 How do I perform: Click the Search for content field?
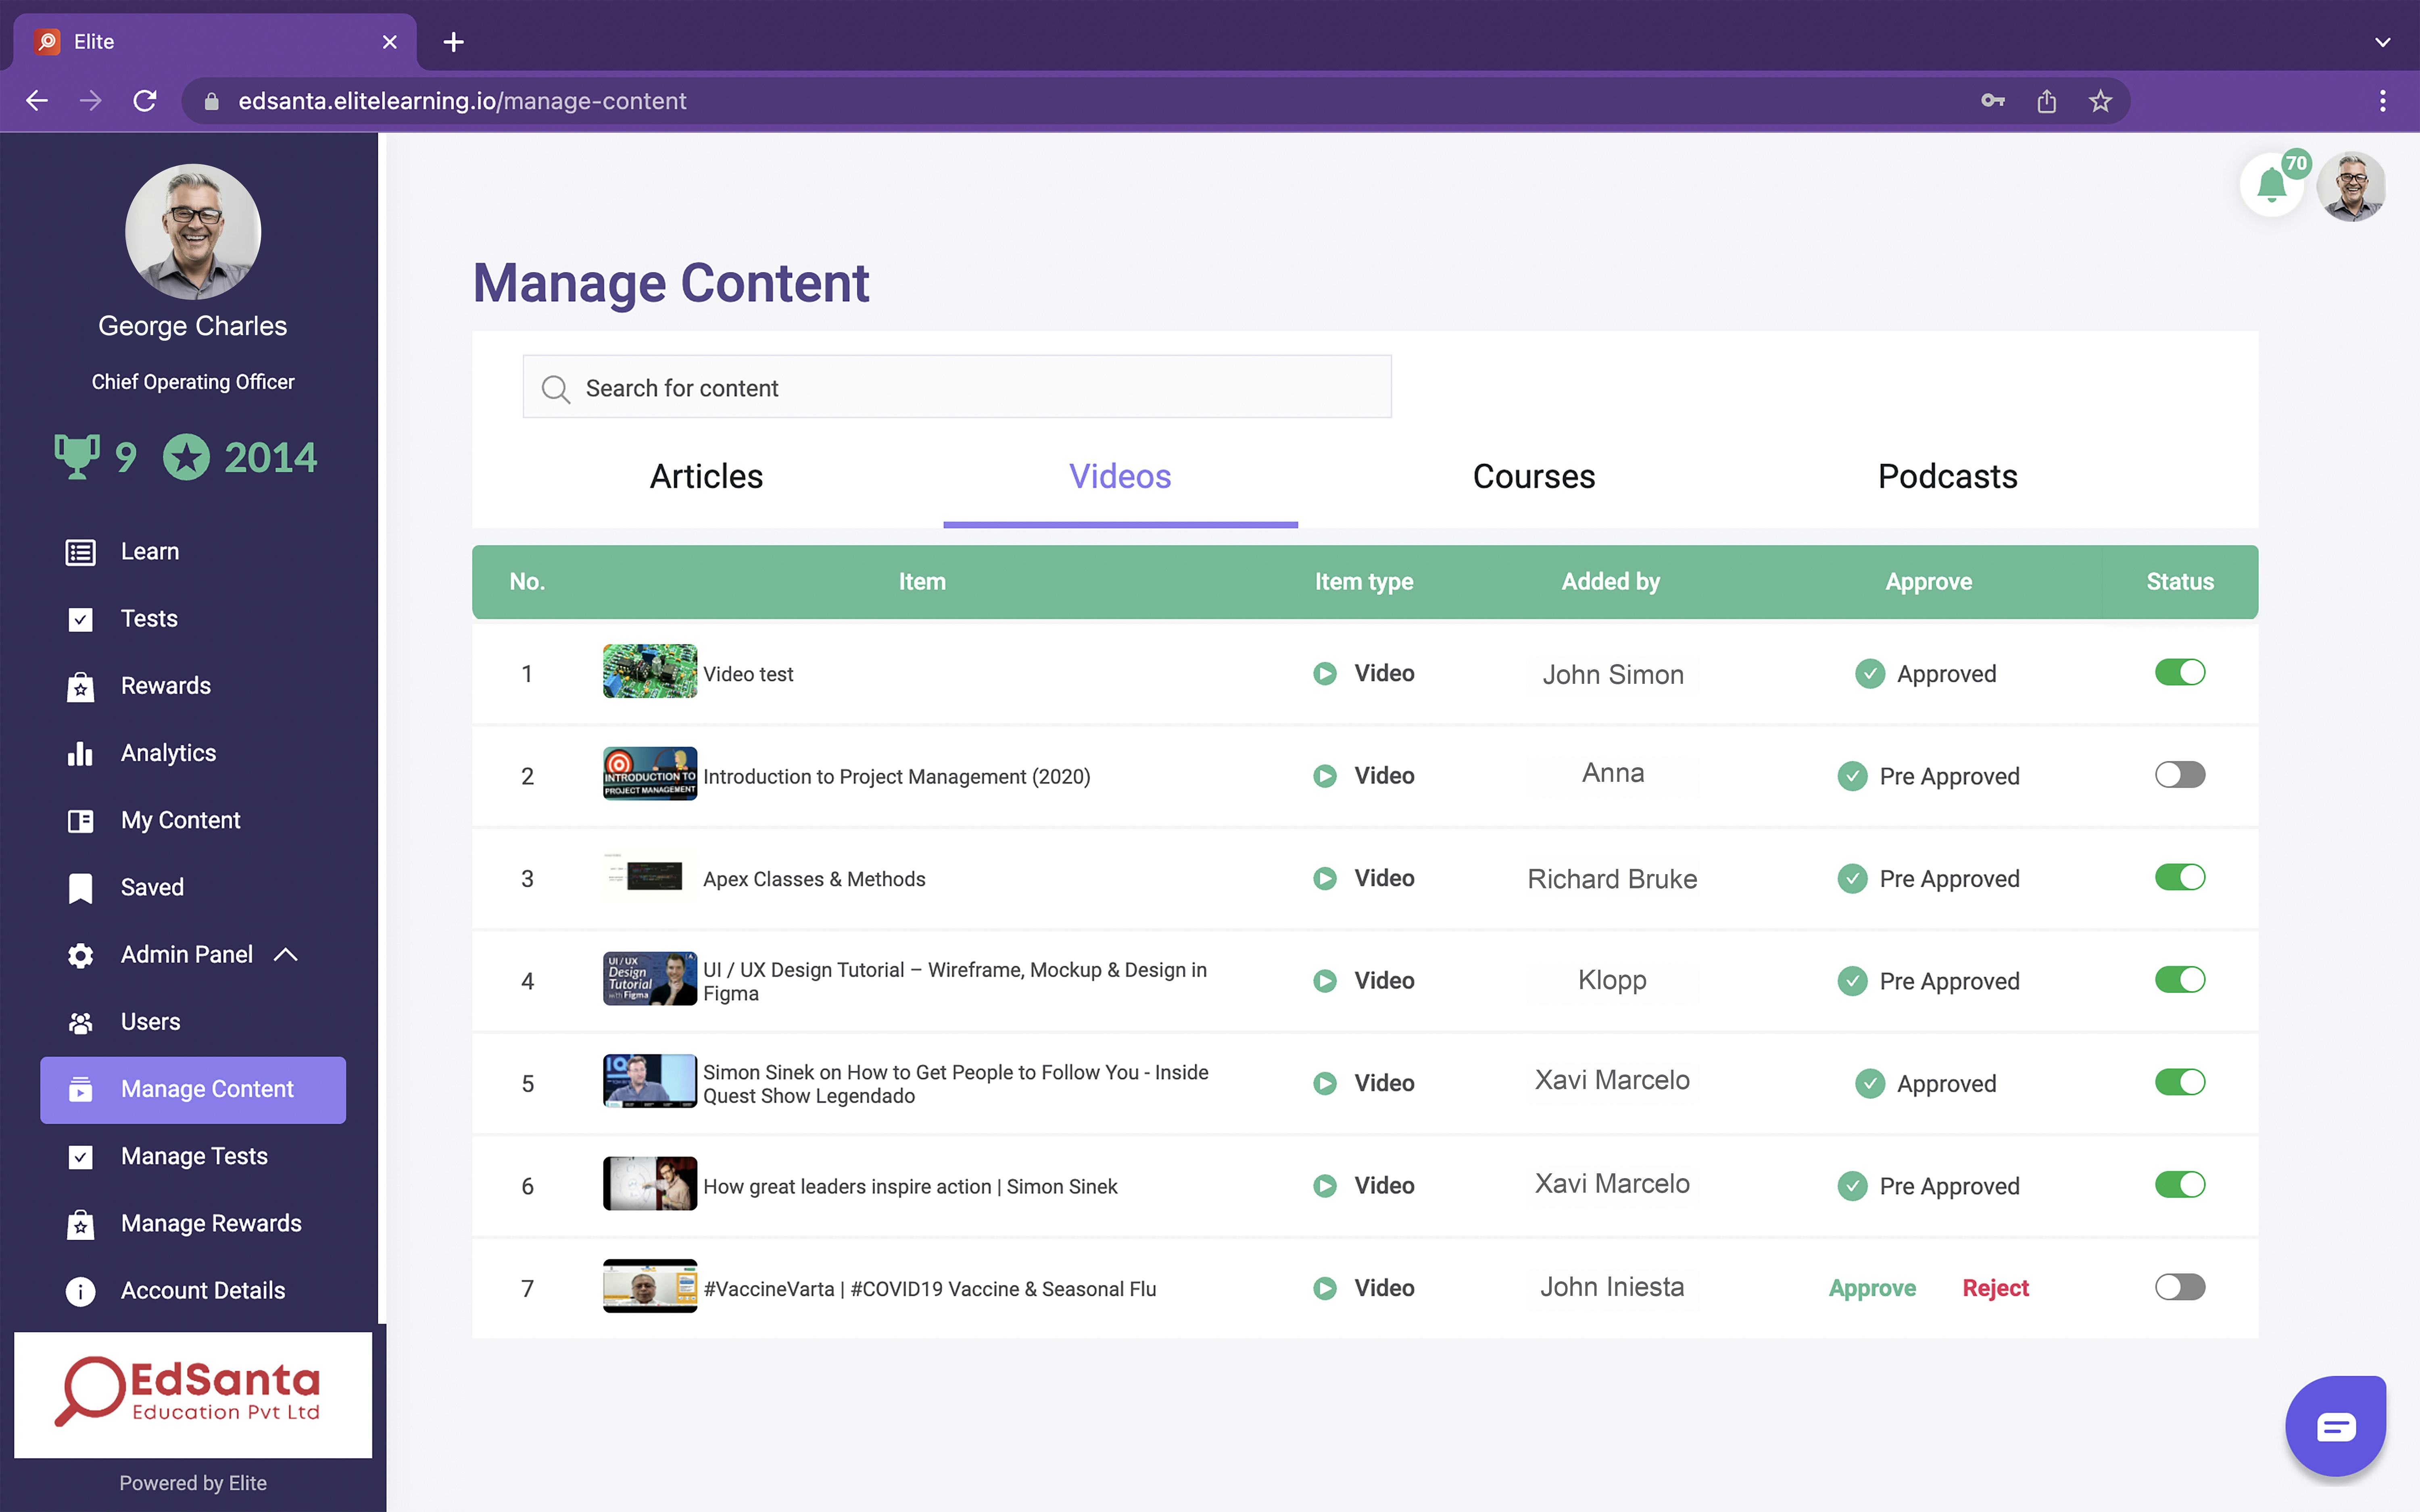point(957,388)
